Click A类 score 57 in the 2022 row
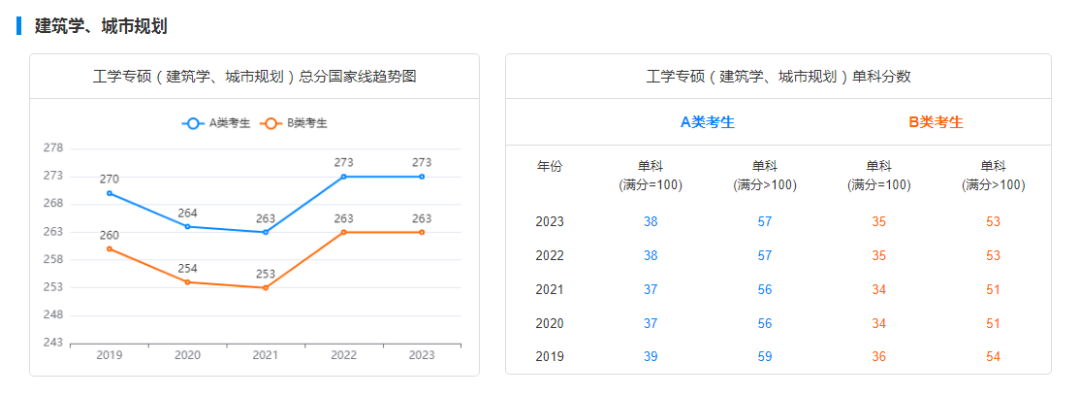Image resolution: width=1080 pixels, height=395 pixels. tap(765, 256)
